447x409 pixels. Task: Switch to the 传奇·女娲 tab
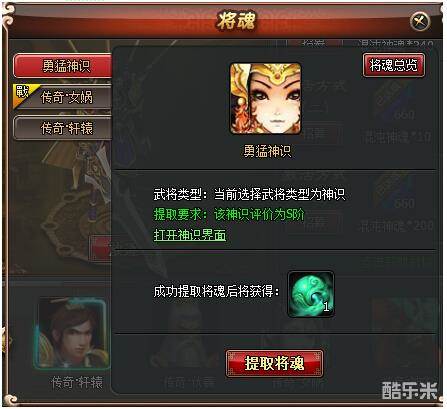[x=63, y=97]
